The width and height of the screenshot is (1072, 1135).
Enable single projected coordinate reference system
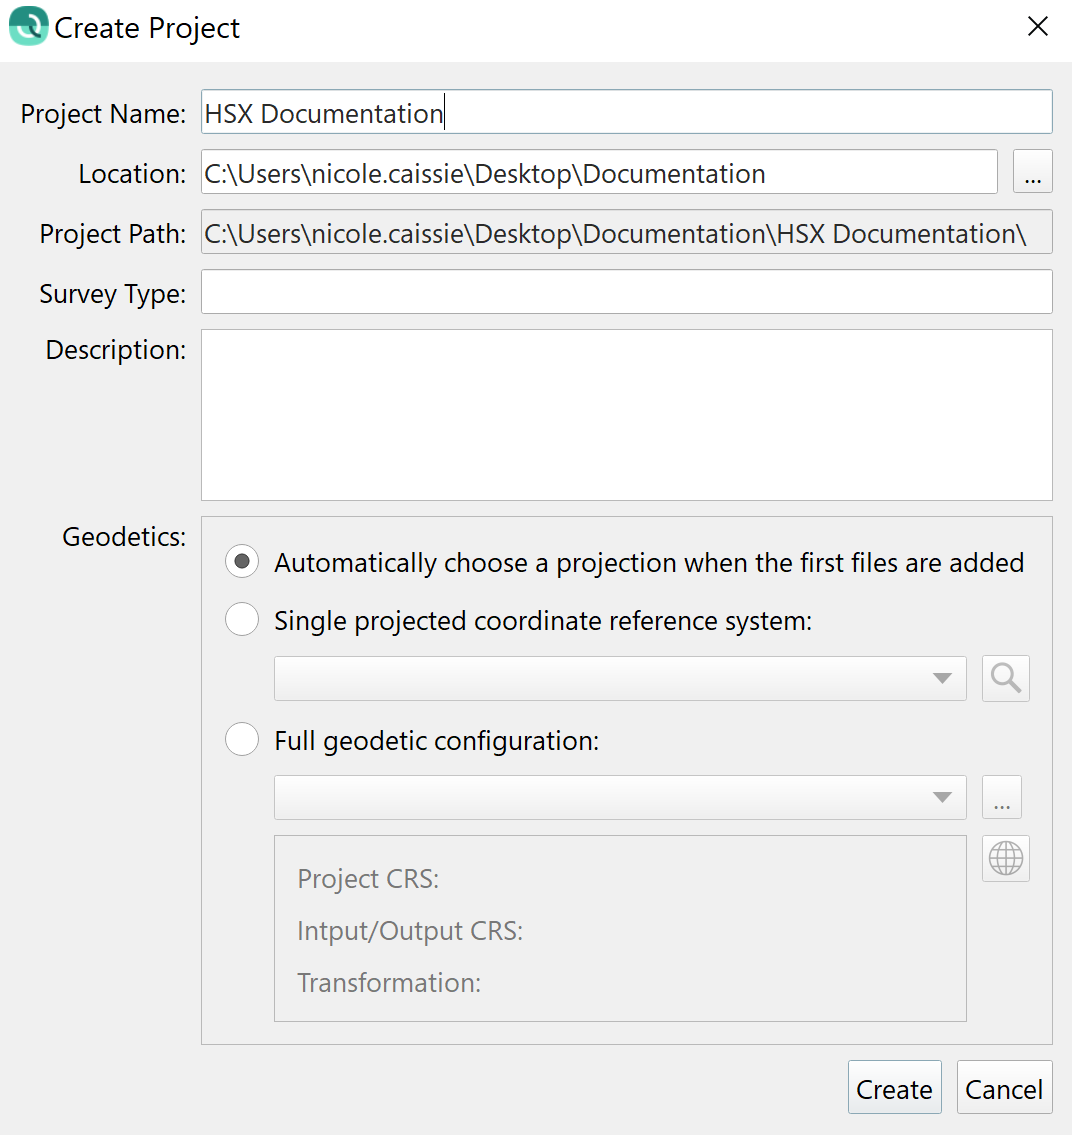pos(241,619)
